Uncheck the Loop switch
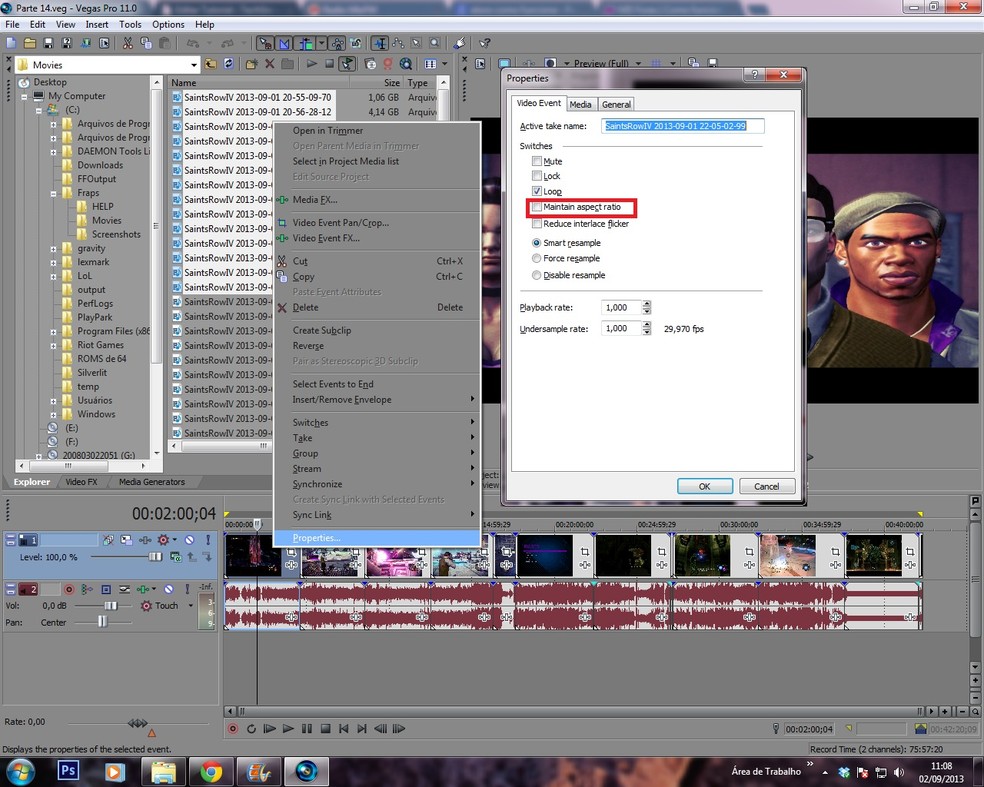 (537, 191)
